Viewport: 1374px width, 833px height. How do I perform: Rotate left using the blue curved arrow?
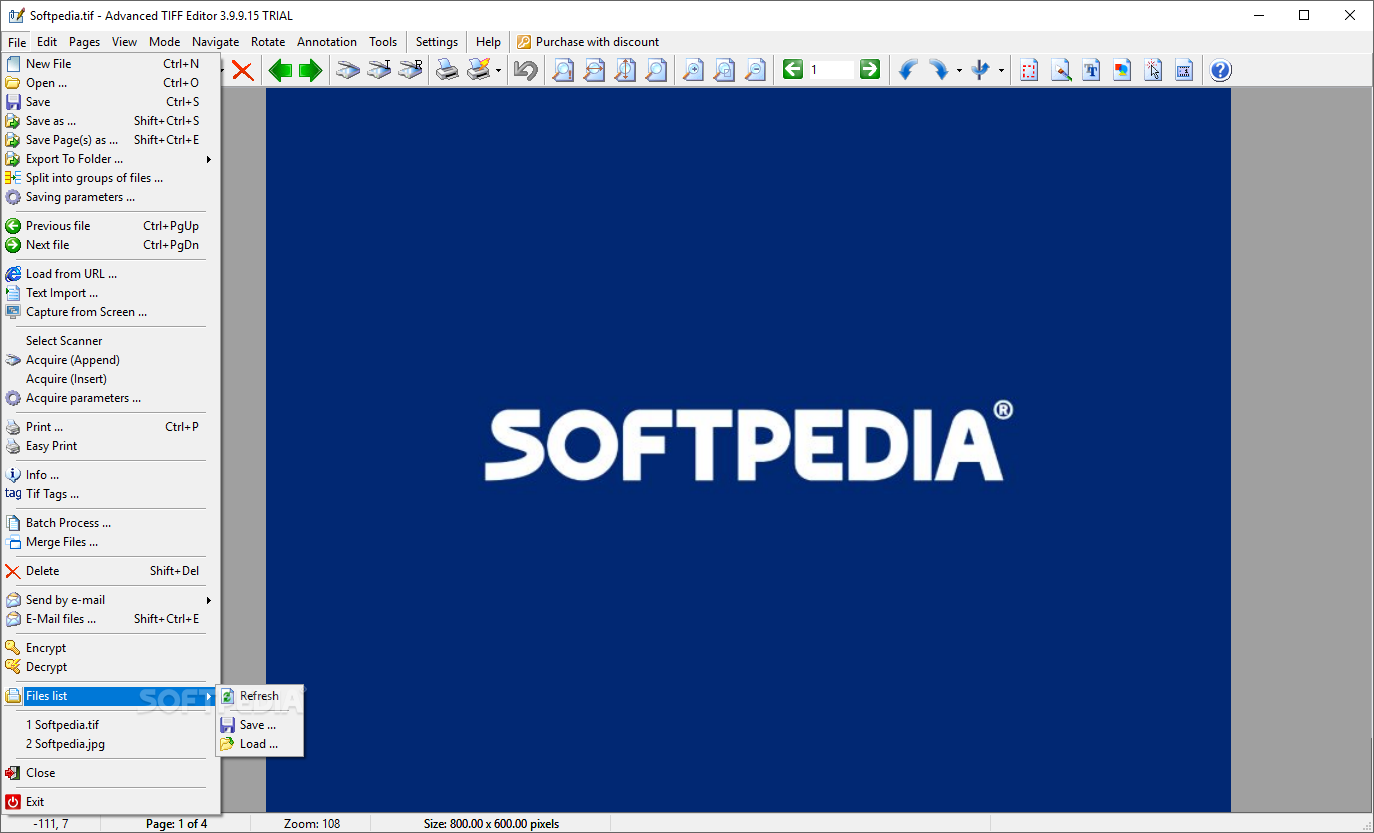pyautogui.click(x=908, y=70)
